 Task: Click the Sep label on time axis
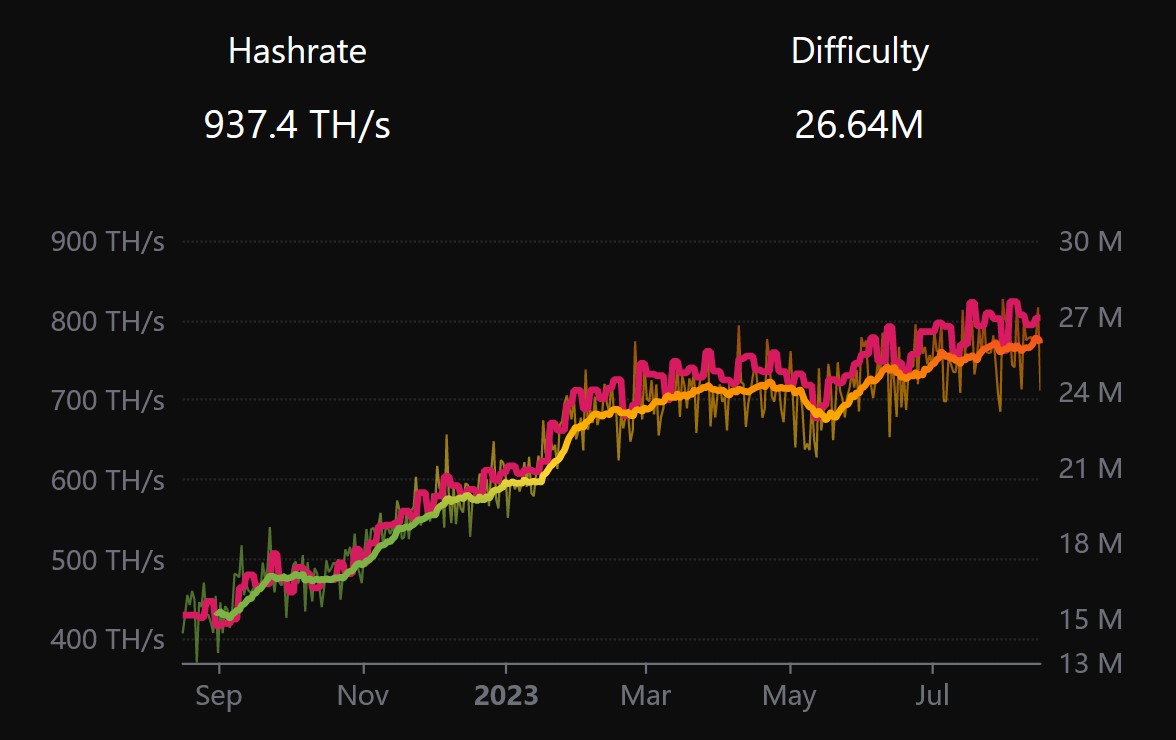pyautogui.click(x=219, y=696)
